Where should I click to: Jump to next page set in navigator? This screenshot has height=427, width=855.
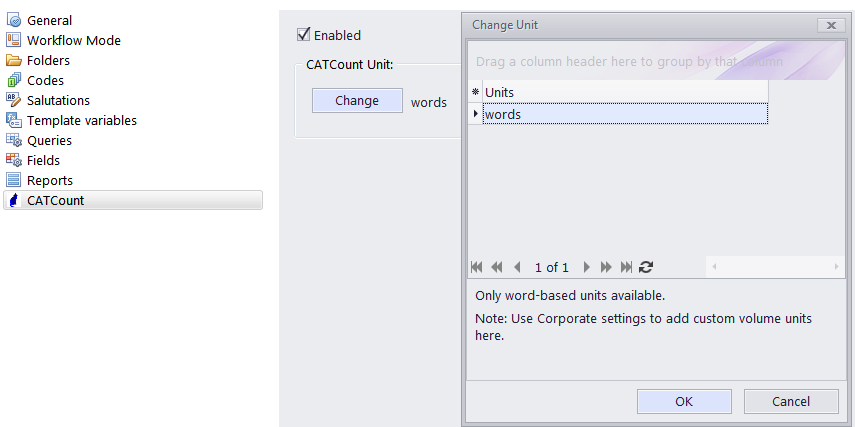(606, 267)
